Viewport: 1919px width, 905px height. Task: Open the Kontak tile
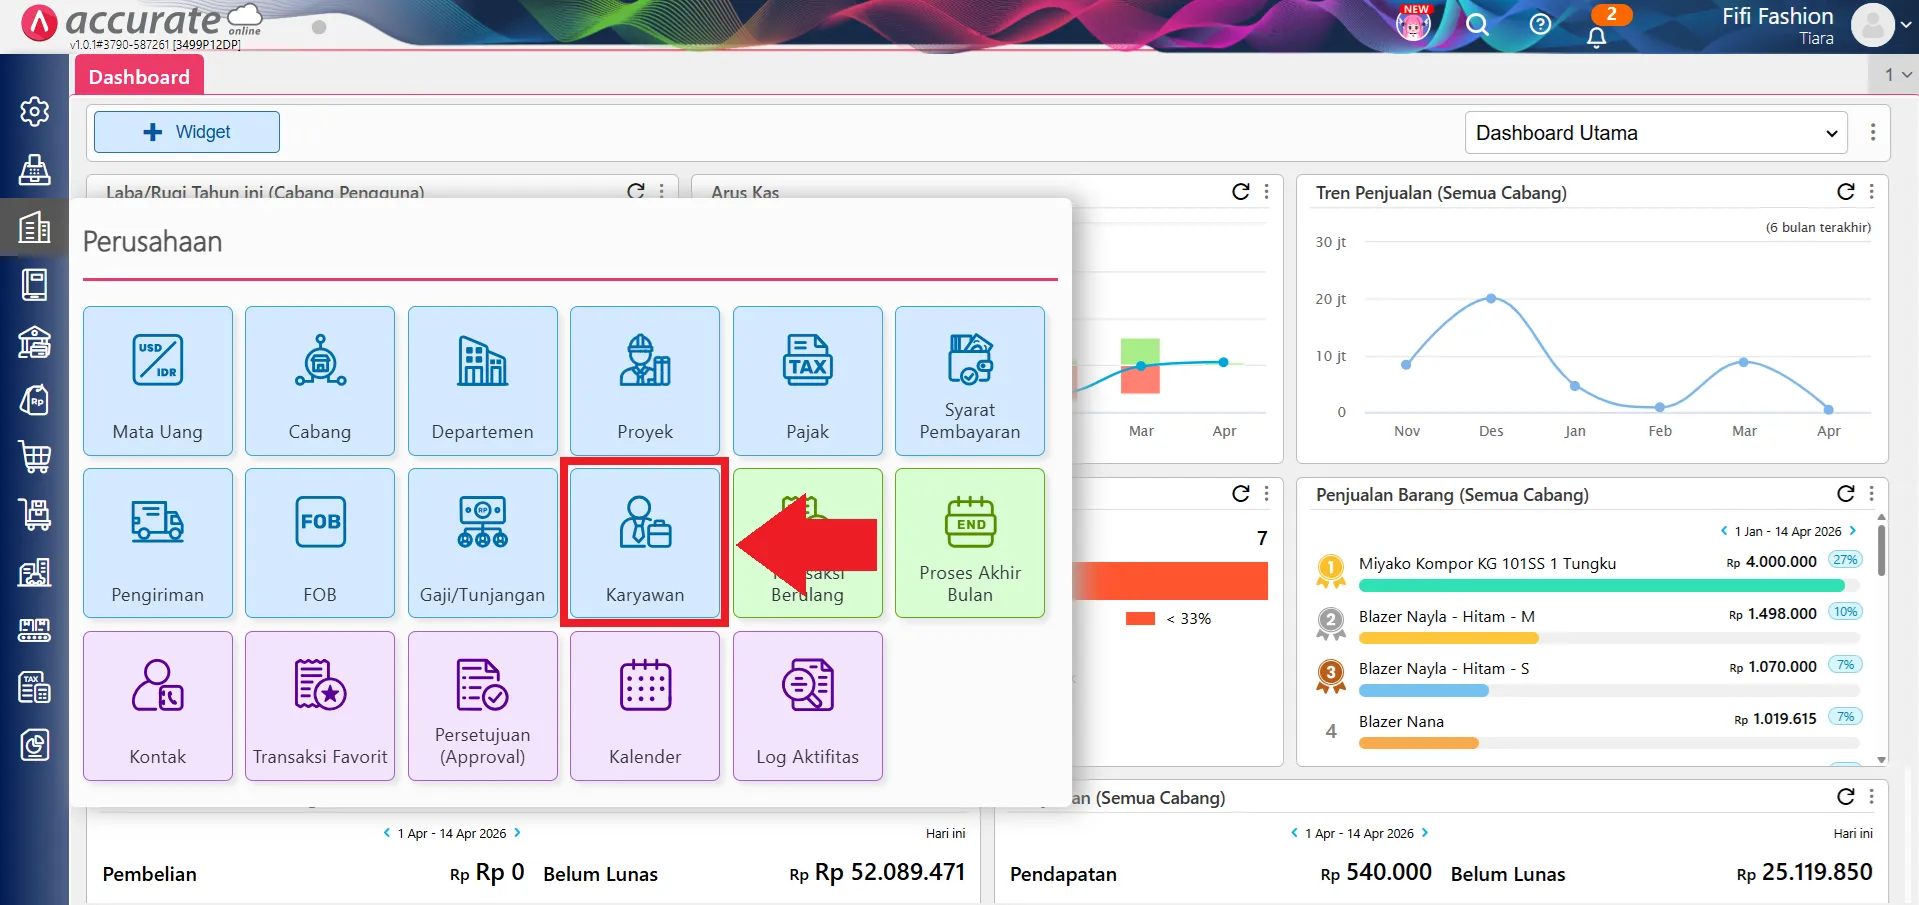coord(158,706)
